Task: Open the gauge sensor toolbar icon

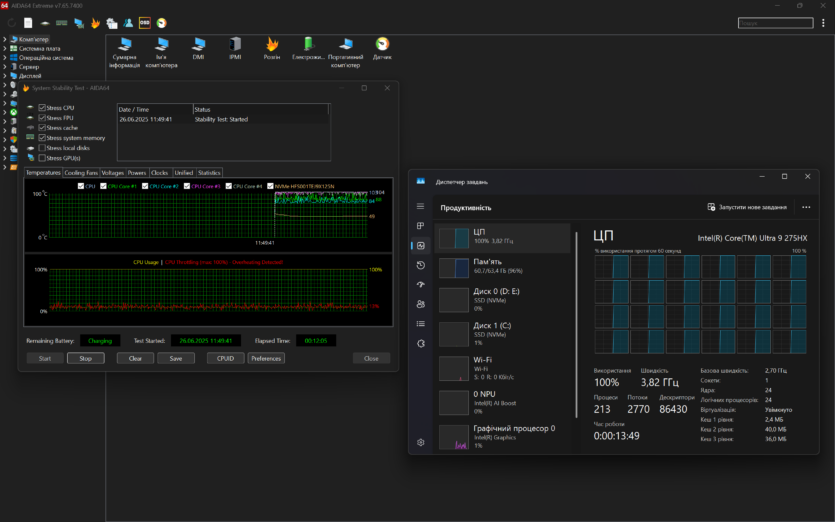Action: tap(161, 23)
